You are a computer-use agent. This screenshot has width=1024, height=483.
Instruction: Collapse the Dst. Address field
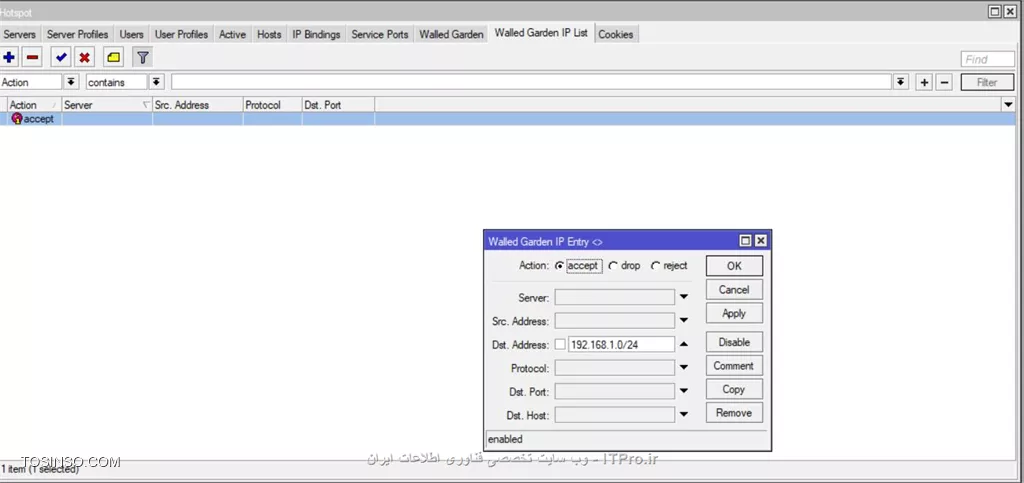684,344
